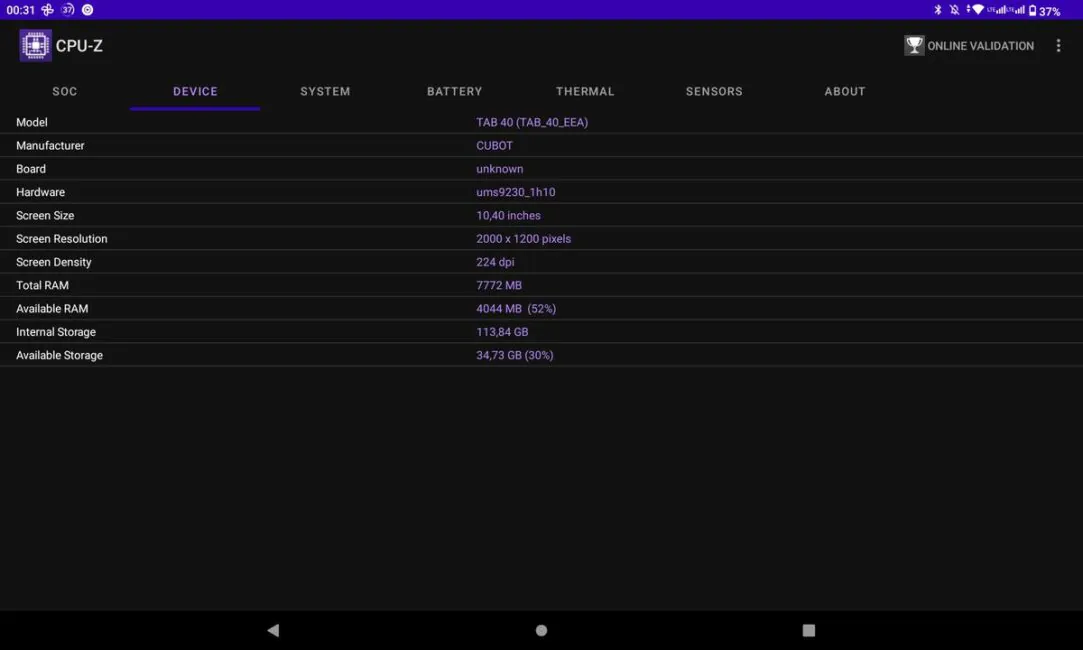This screenshot has width=1083, height=650.
Task: Select the DEVICE tab
Action: point(195,91)
